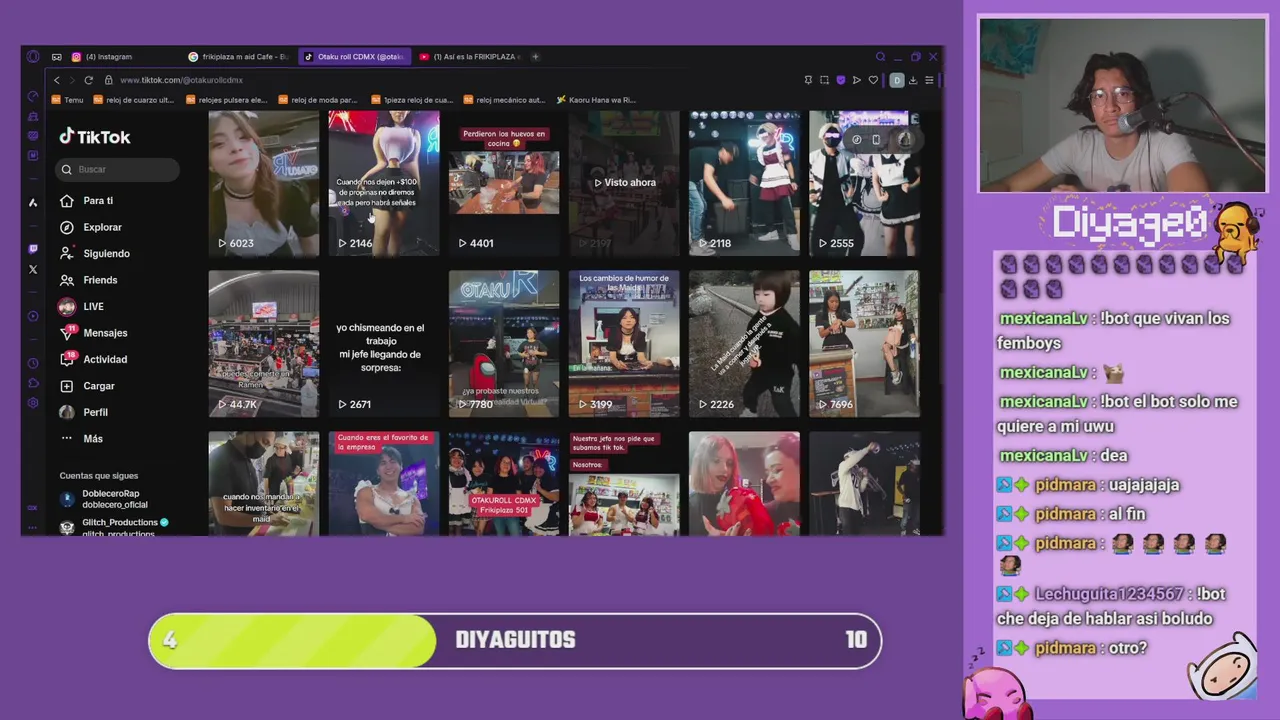Open video with 2118 views
Viewport: 1280px width, 720px height.
[x=744, y=183]
